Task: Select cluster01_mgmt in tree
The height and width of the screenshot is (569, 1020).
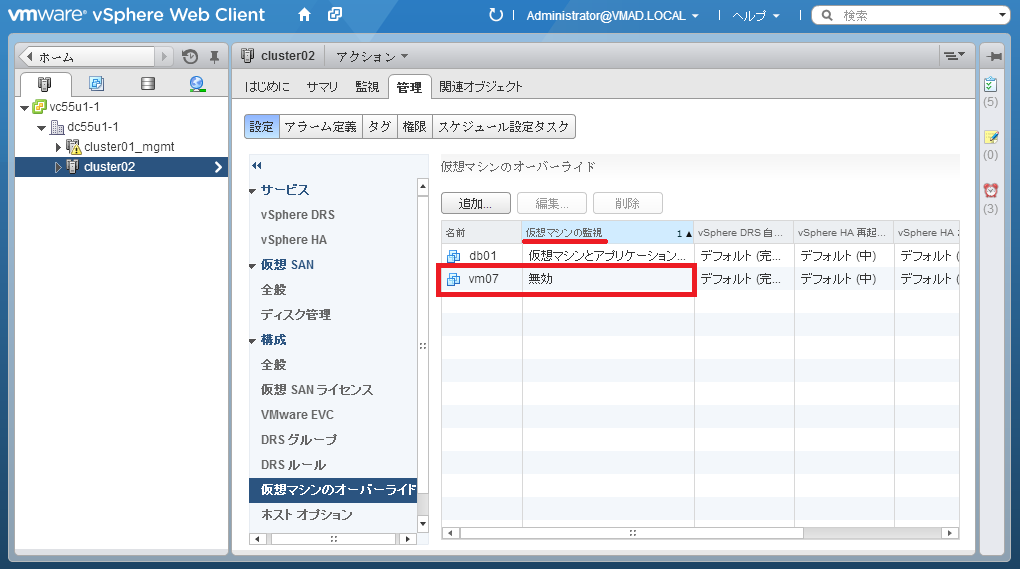Action: tap(129, 147)
